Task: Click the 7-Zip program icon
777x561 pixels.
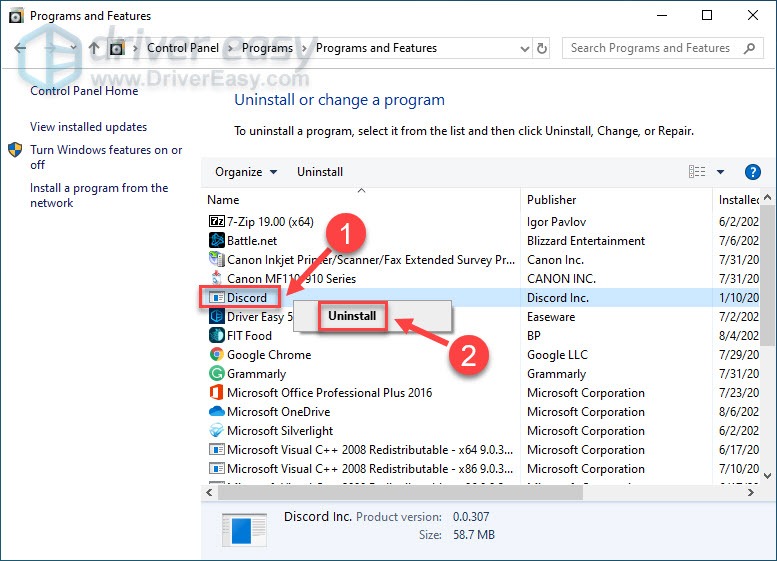Action: [x=217, y=221]
